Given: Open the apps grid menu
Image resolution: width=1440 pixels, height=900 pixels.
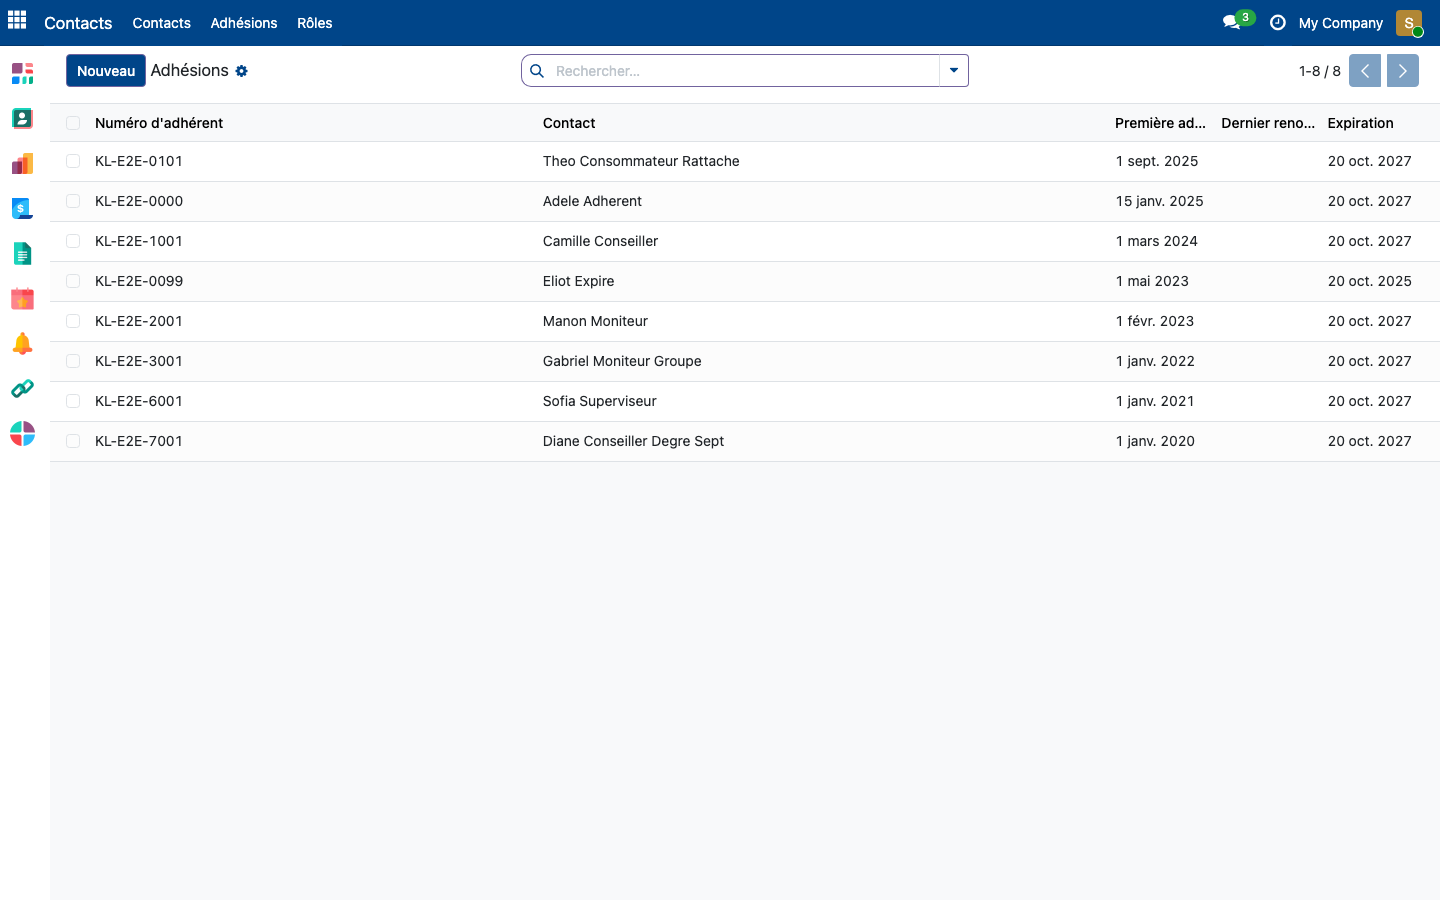Looking at the screenshot, I should pyautogui.click(x=17, y=20).
